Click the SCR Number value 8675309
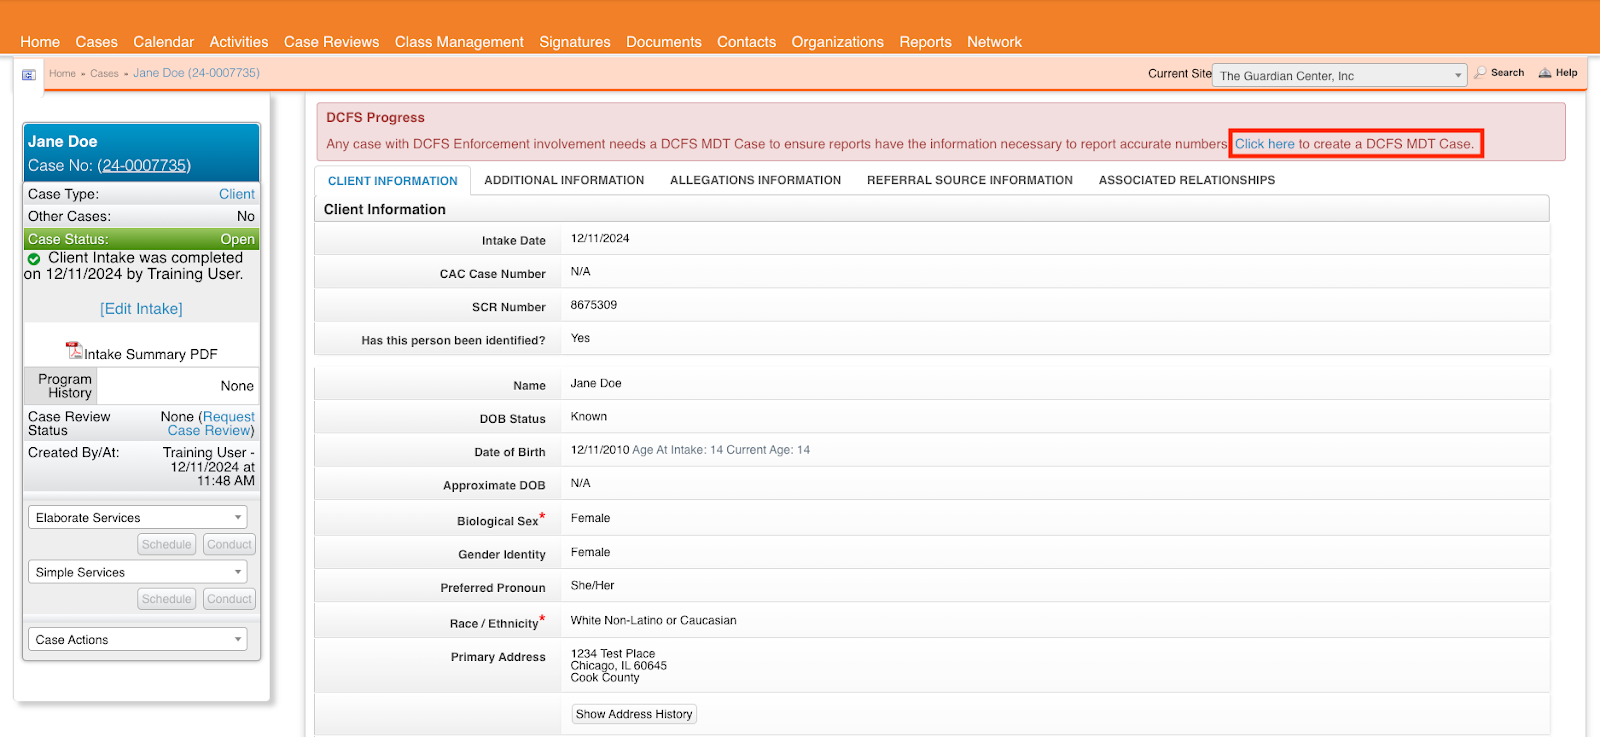1600x737 pixels. tap(593, 305)
